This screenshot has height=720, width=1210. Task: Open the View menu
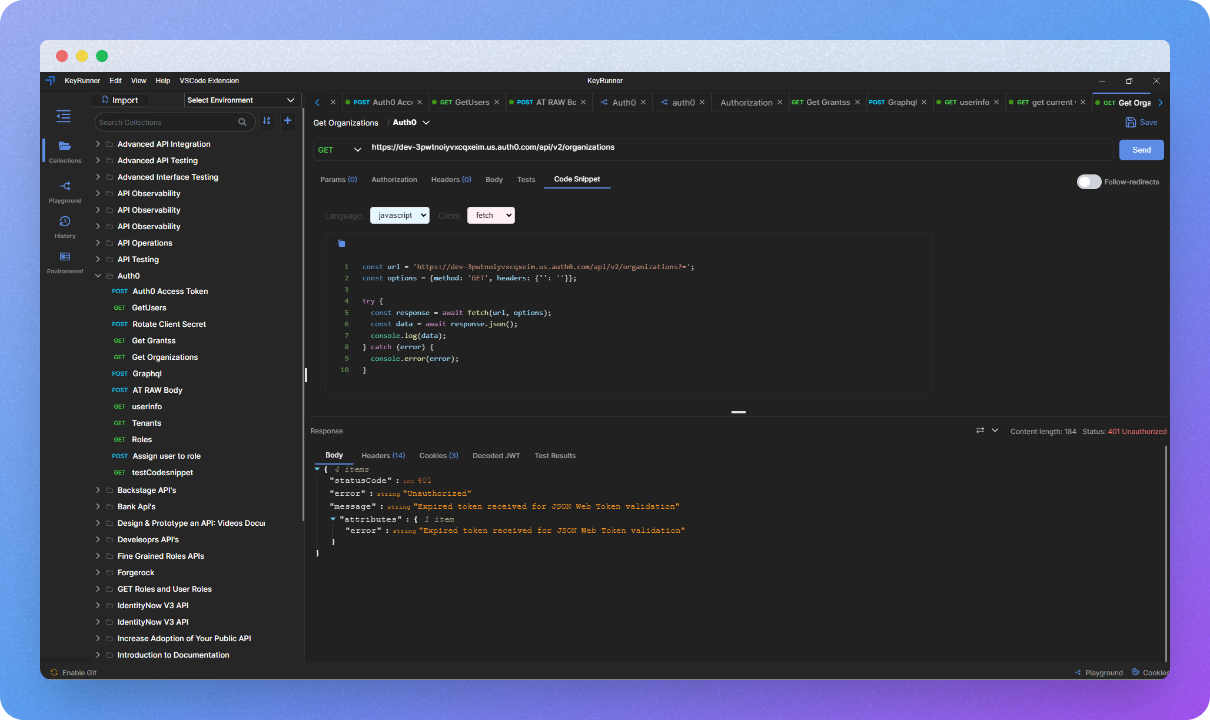[x=139, y=80]
